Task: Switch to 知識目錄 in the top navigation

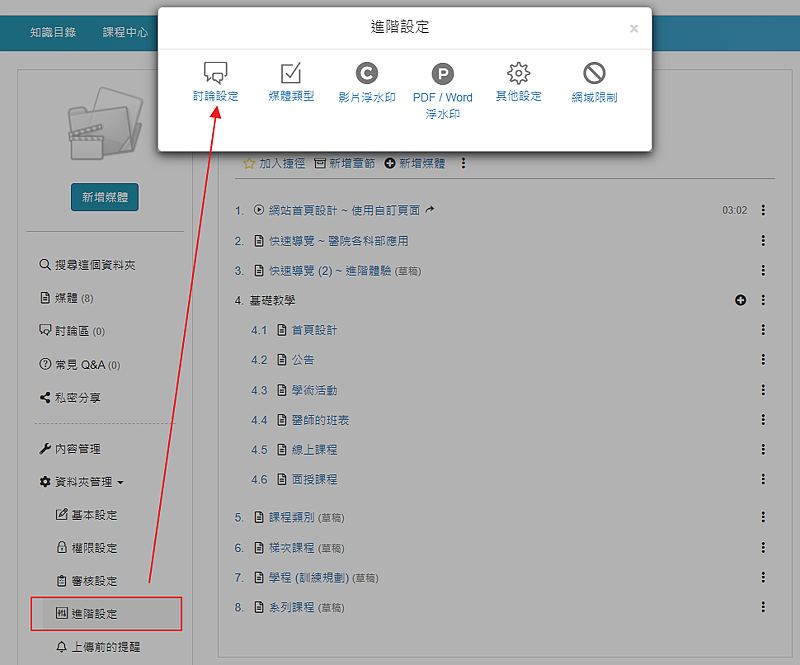Action: pos(53,32)
